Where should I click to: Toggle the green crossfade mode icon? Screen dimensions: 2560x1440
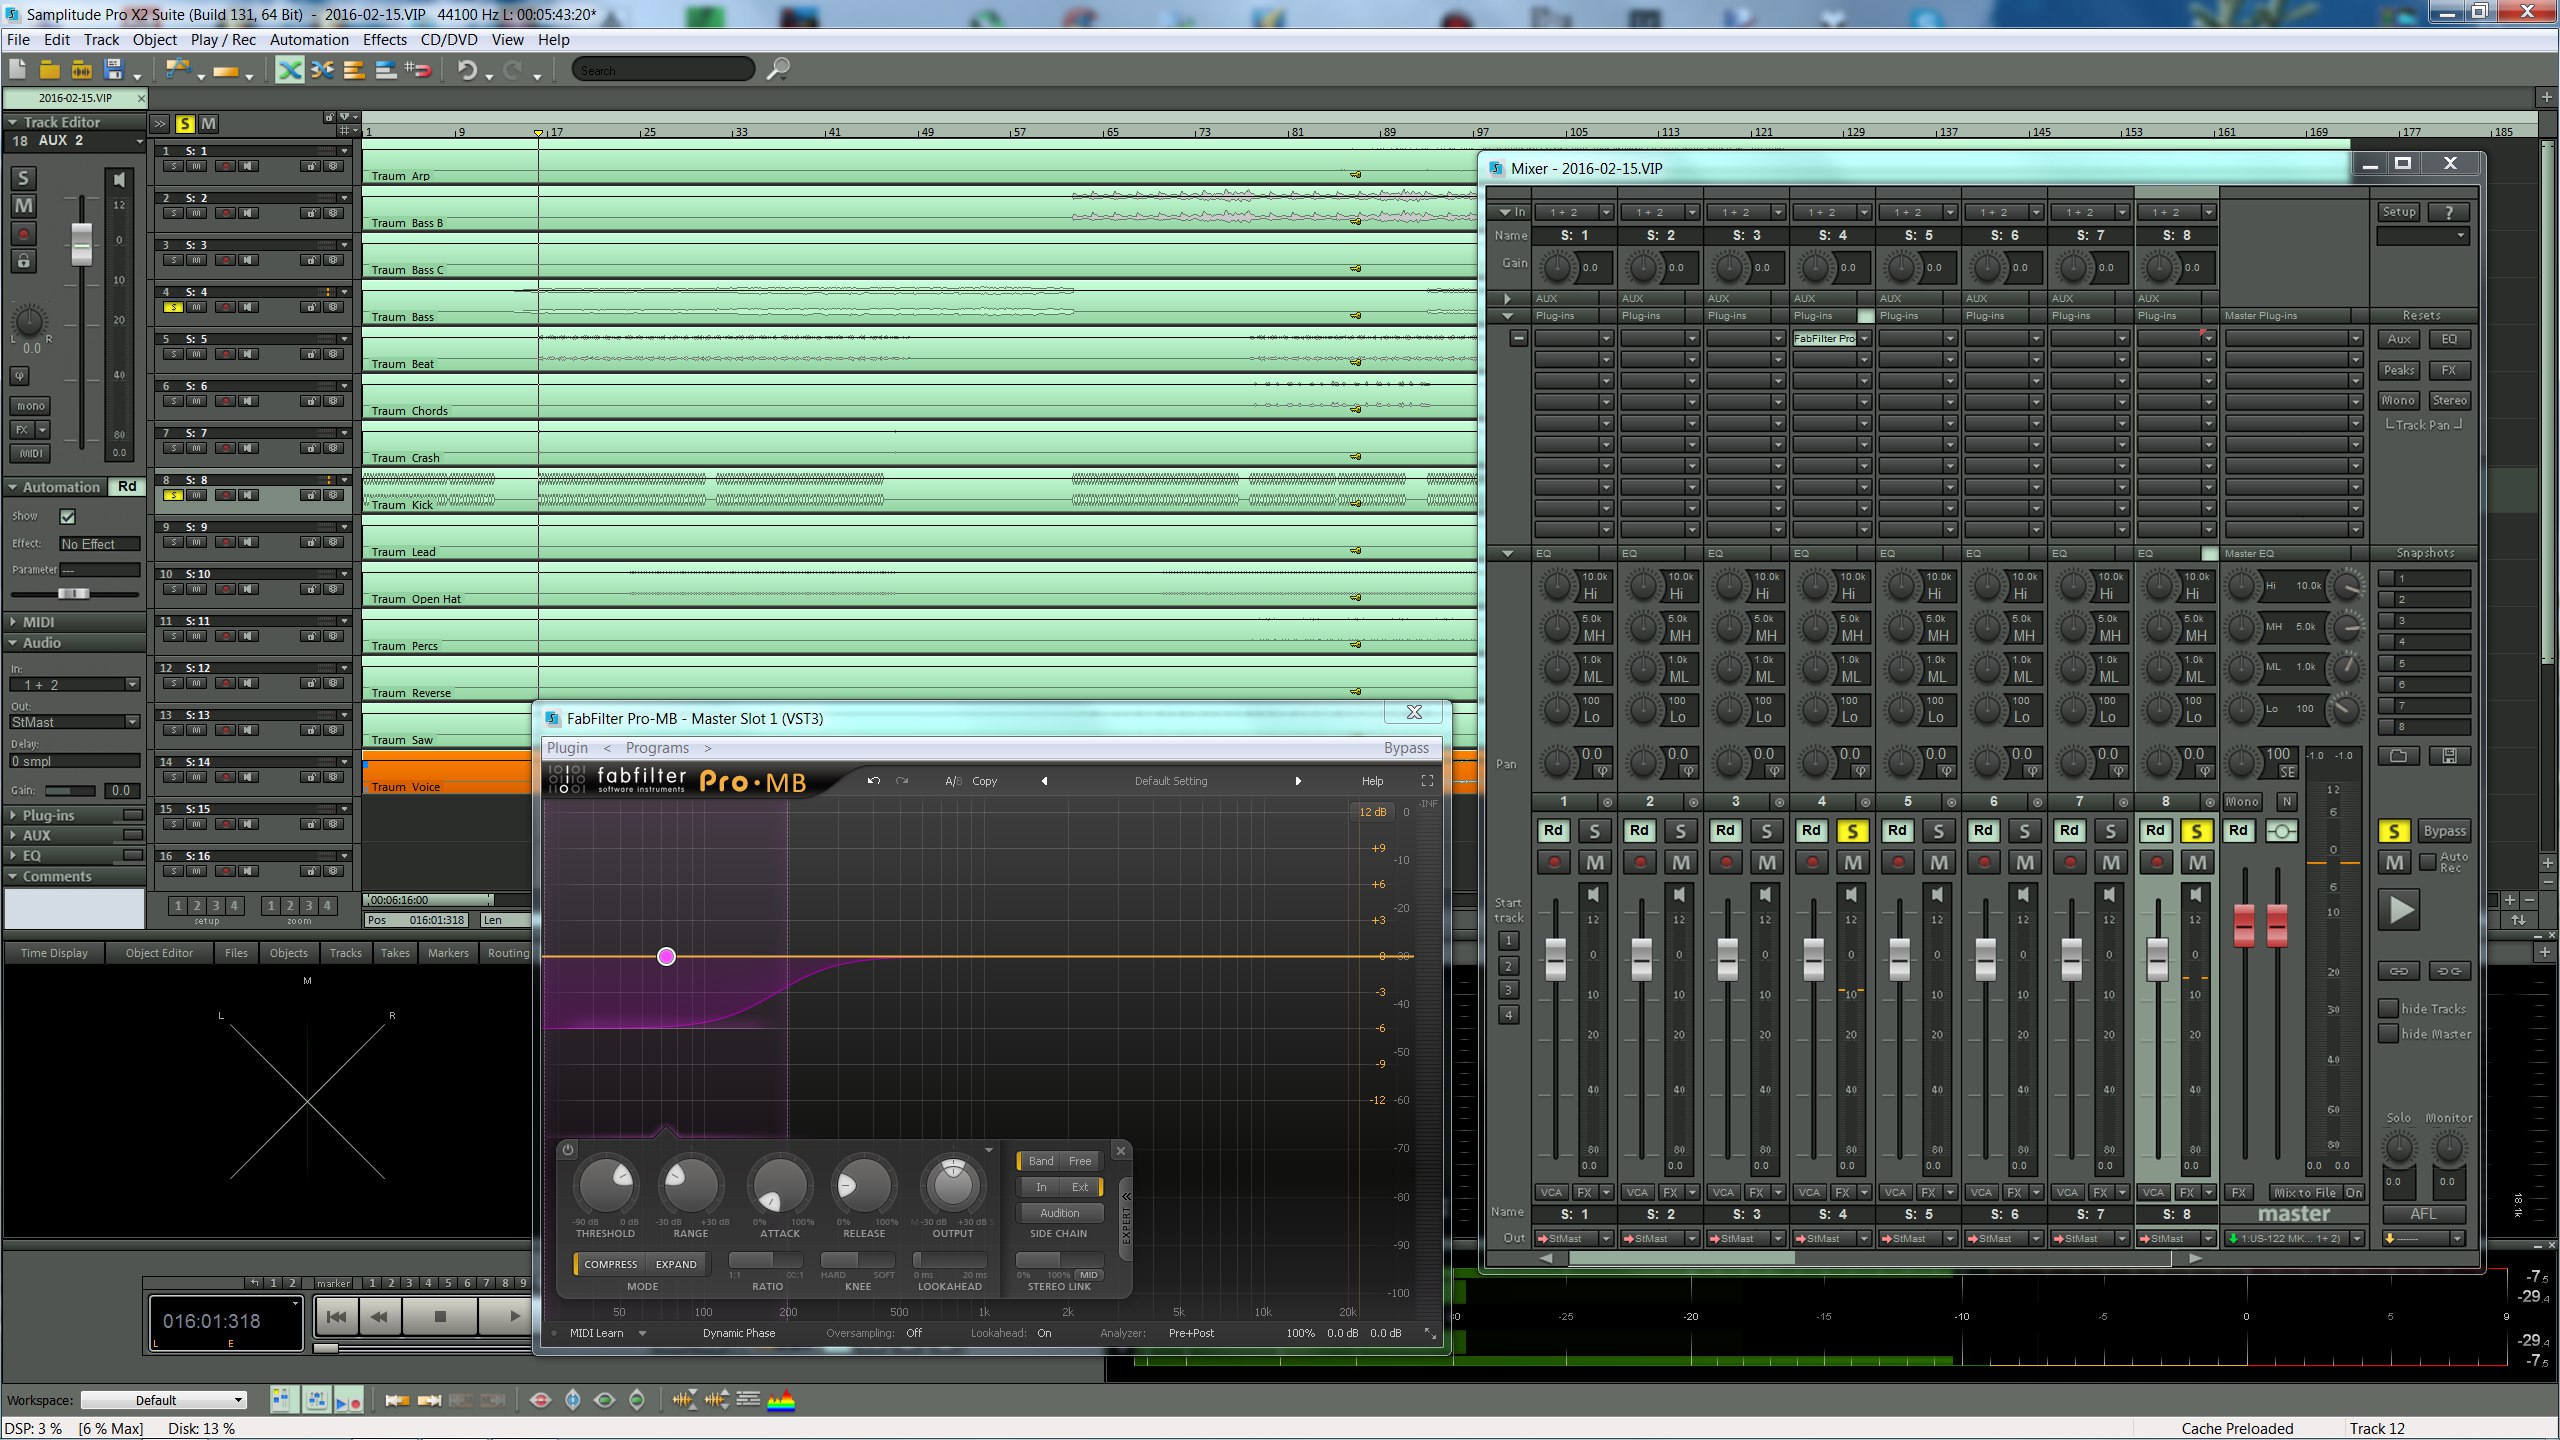(x=289, y=69)
